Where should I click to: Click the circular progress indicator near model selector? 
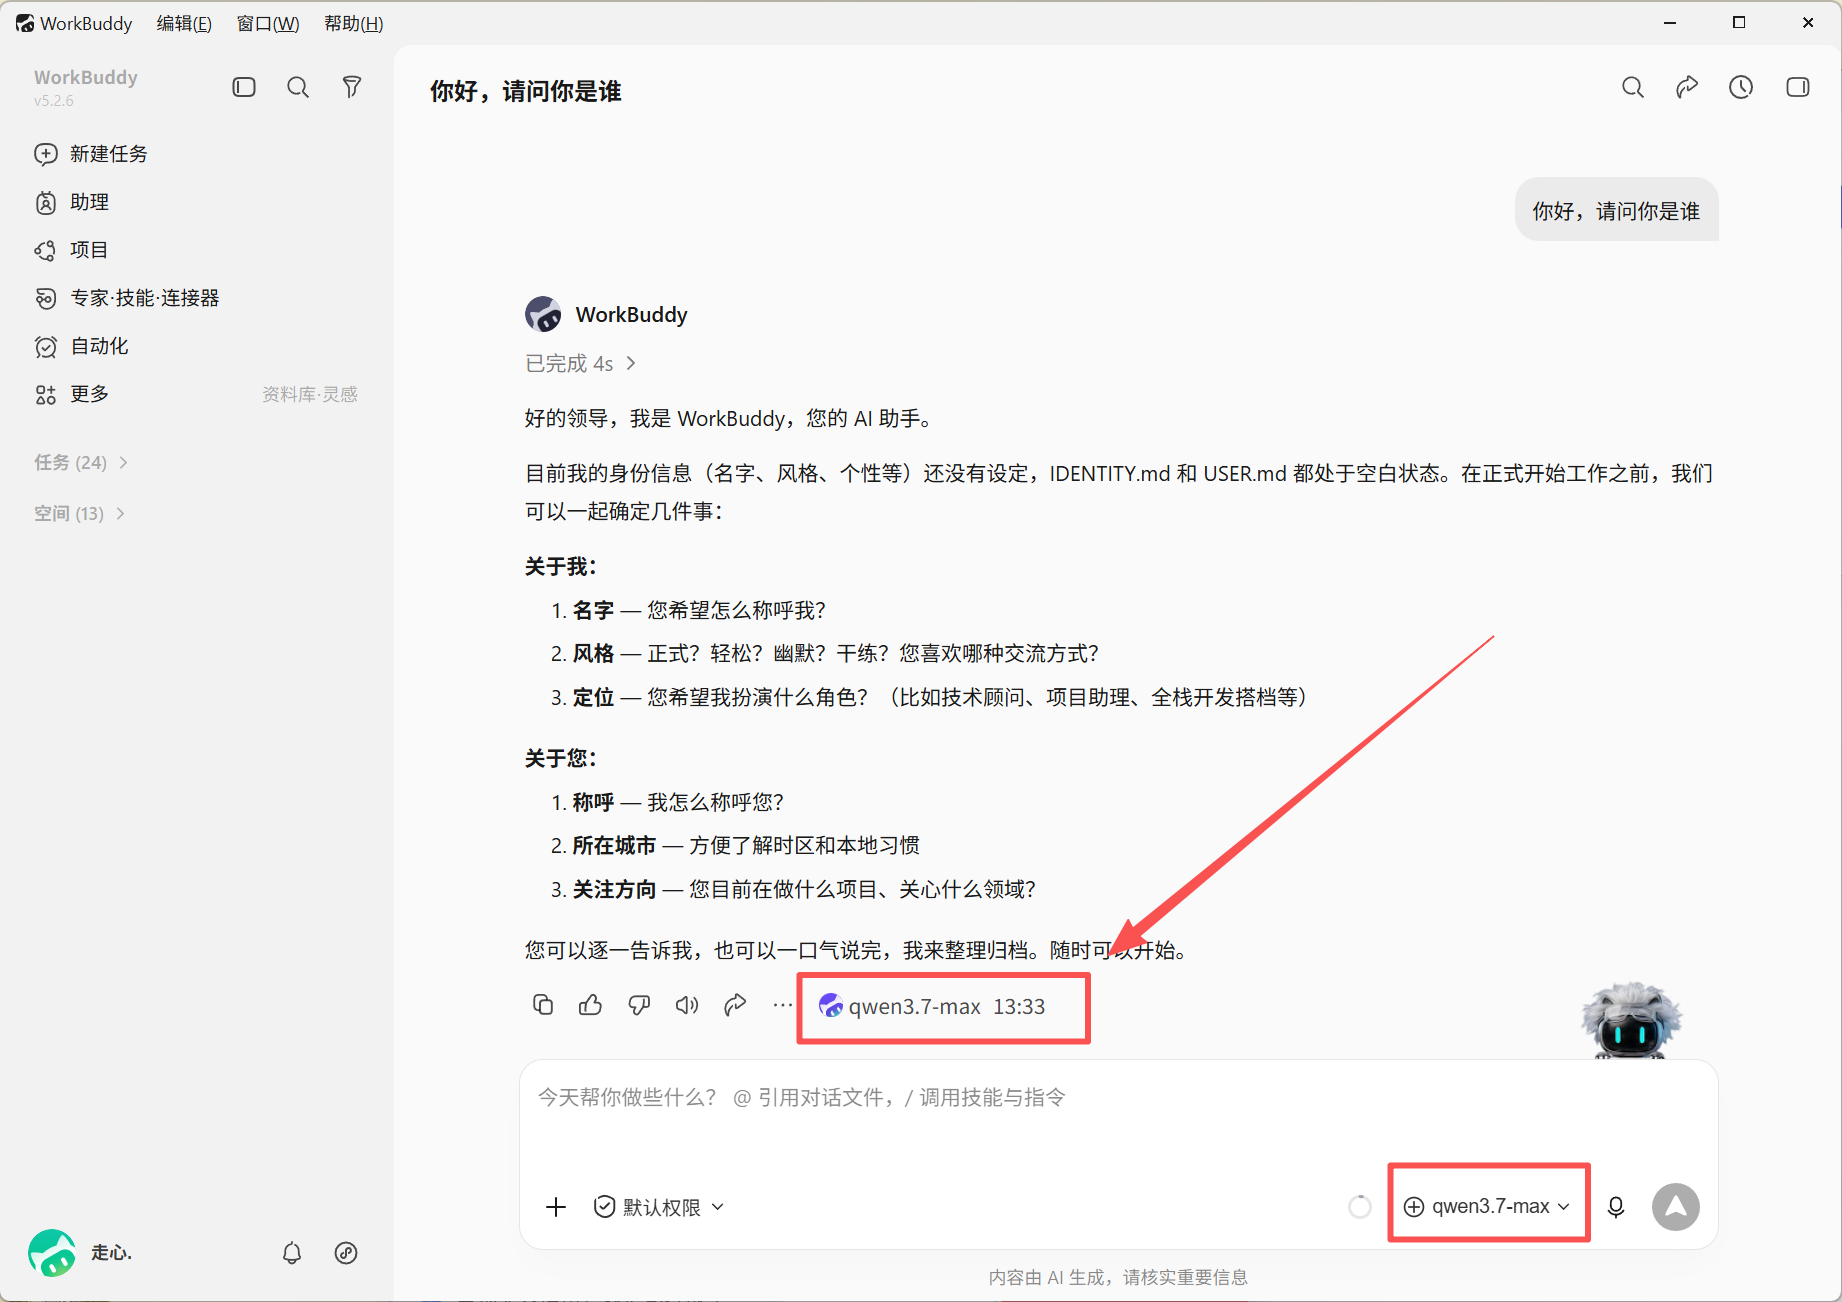(x=1360, y=1207)
